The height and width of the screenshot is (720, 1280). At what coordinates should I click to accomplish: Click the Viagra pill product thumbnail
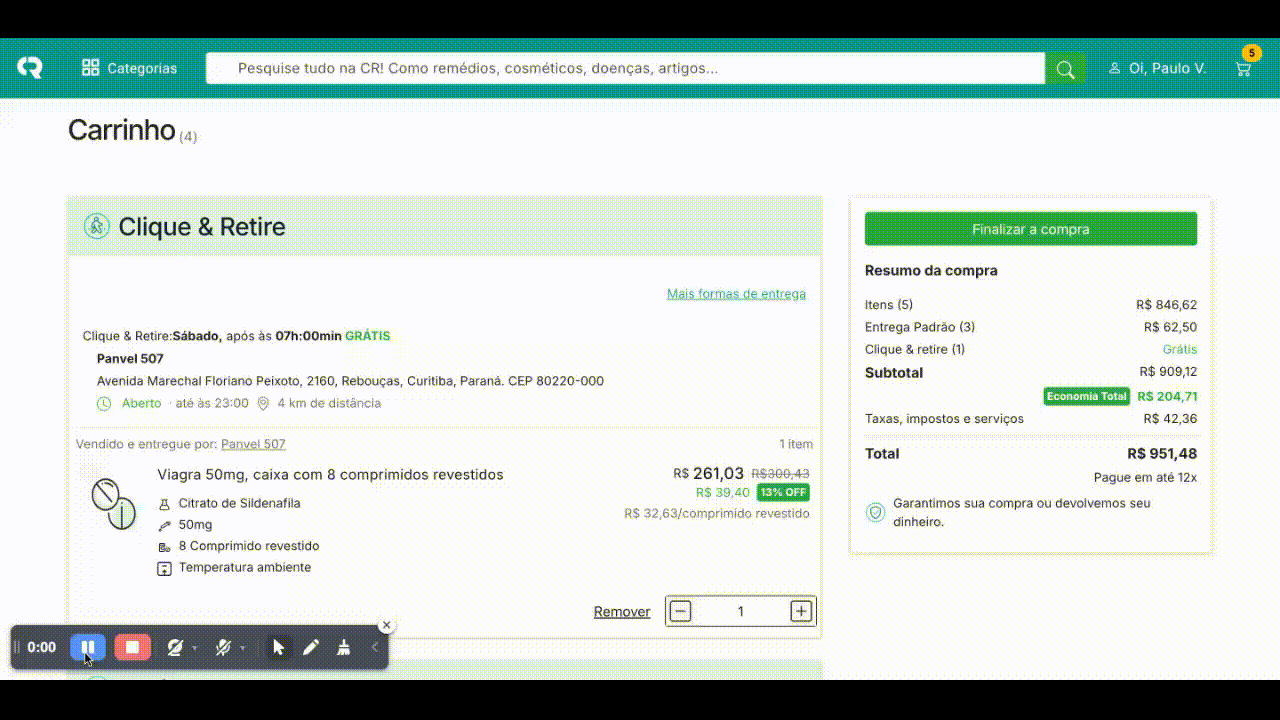(113, 504)
